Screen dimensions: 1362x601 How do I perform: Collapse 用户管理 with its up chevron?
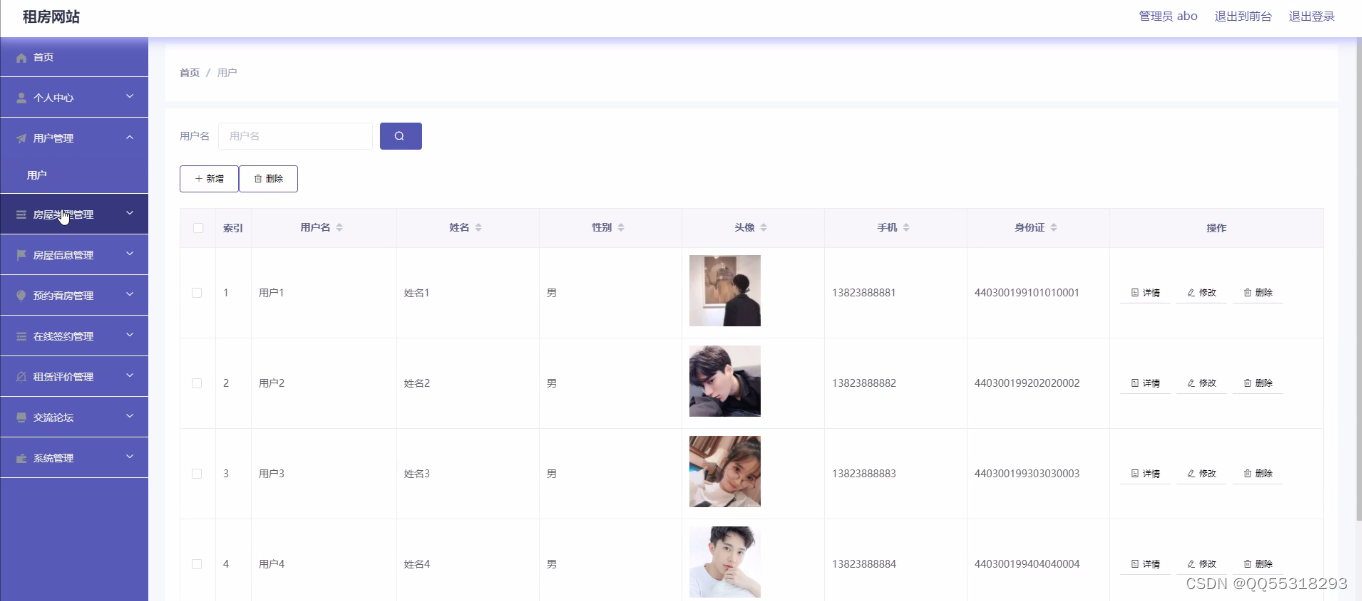click(130, 137)
